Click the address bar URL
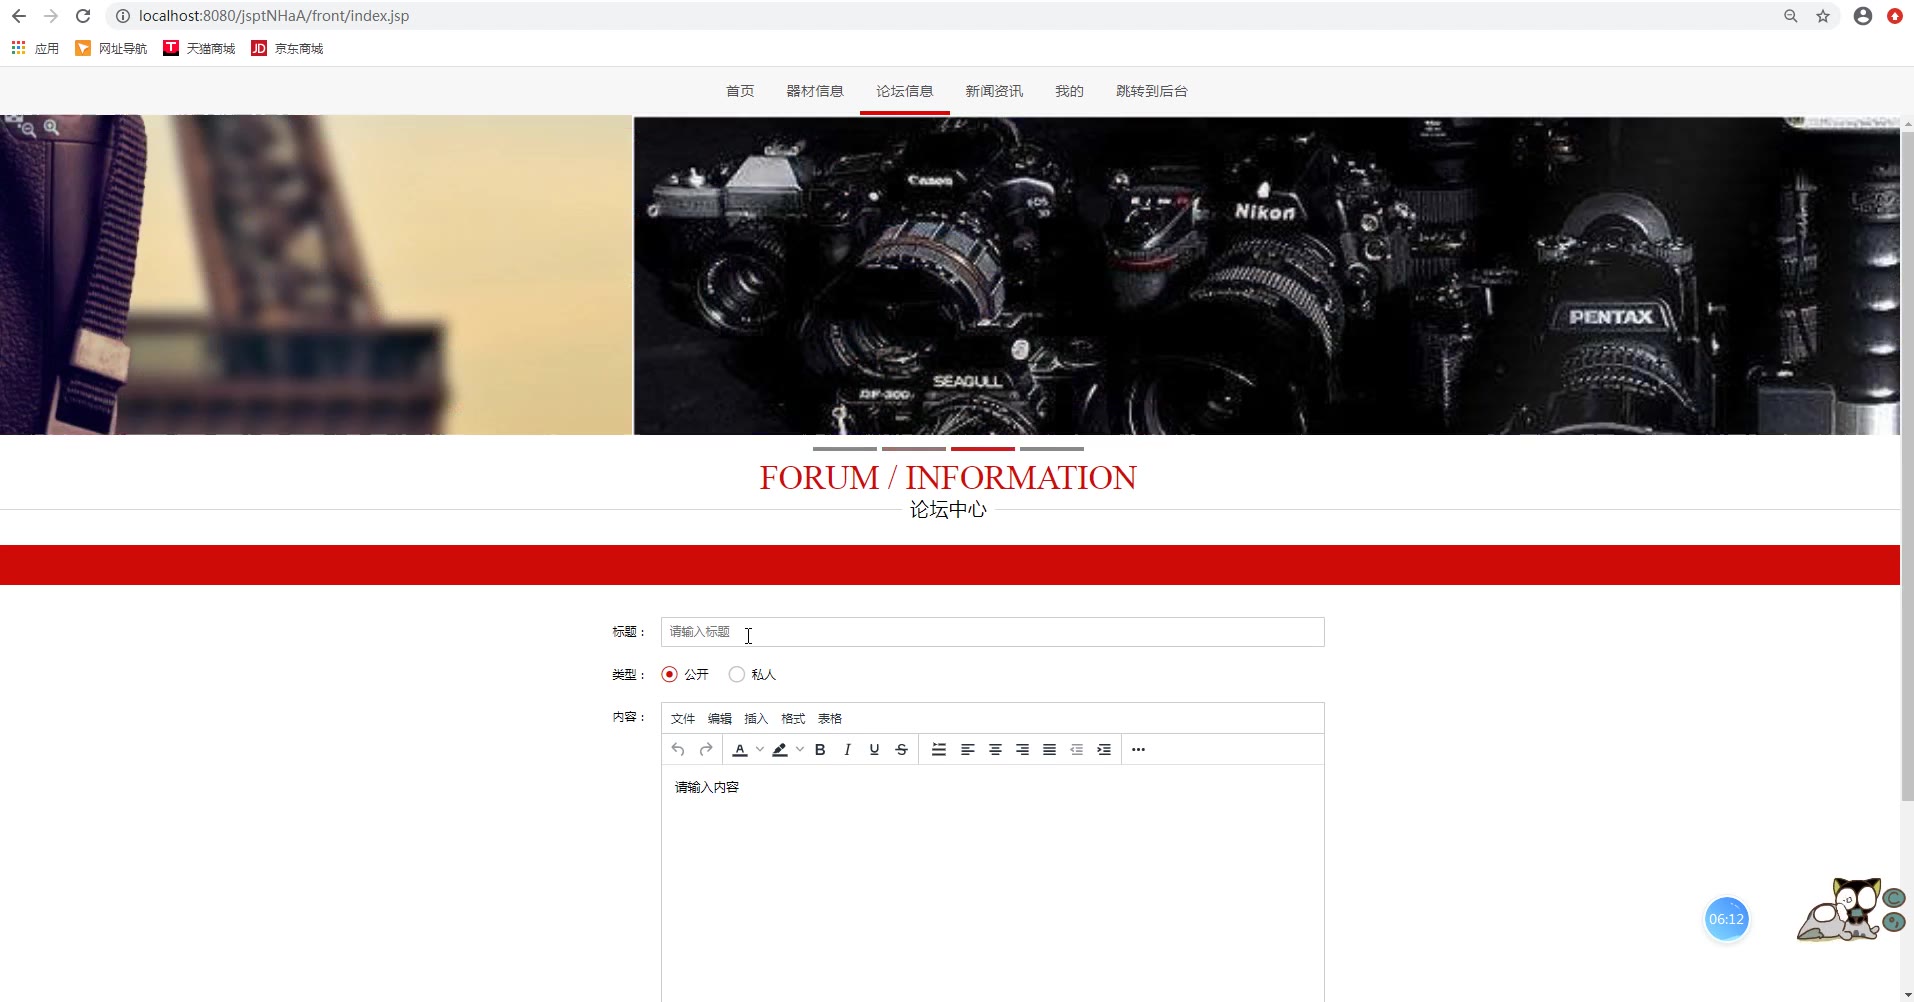 (x=274, y=16)
